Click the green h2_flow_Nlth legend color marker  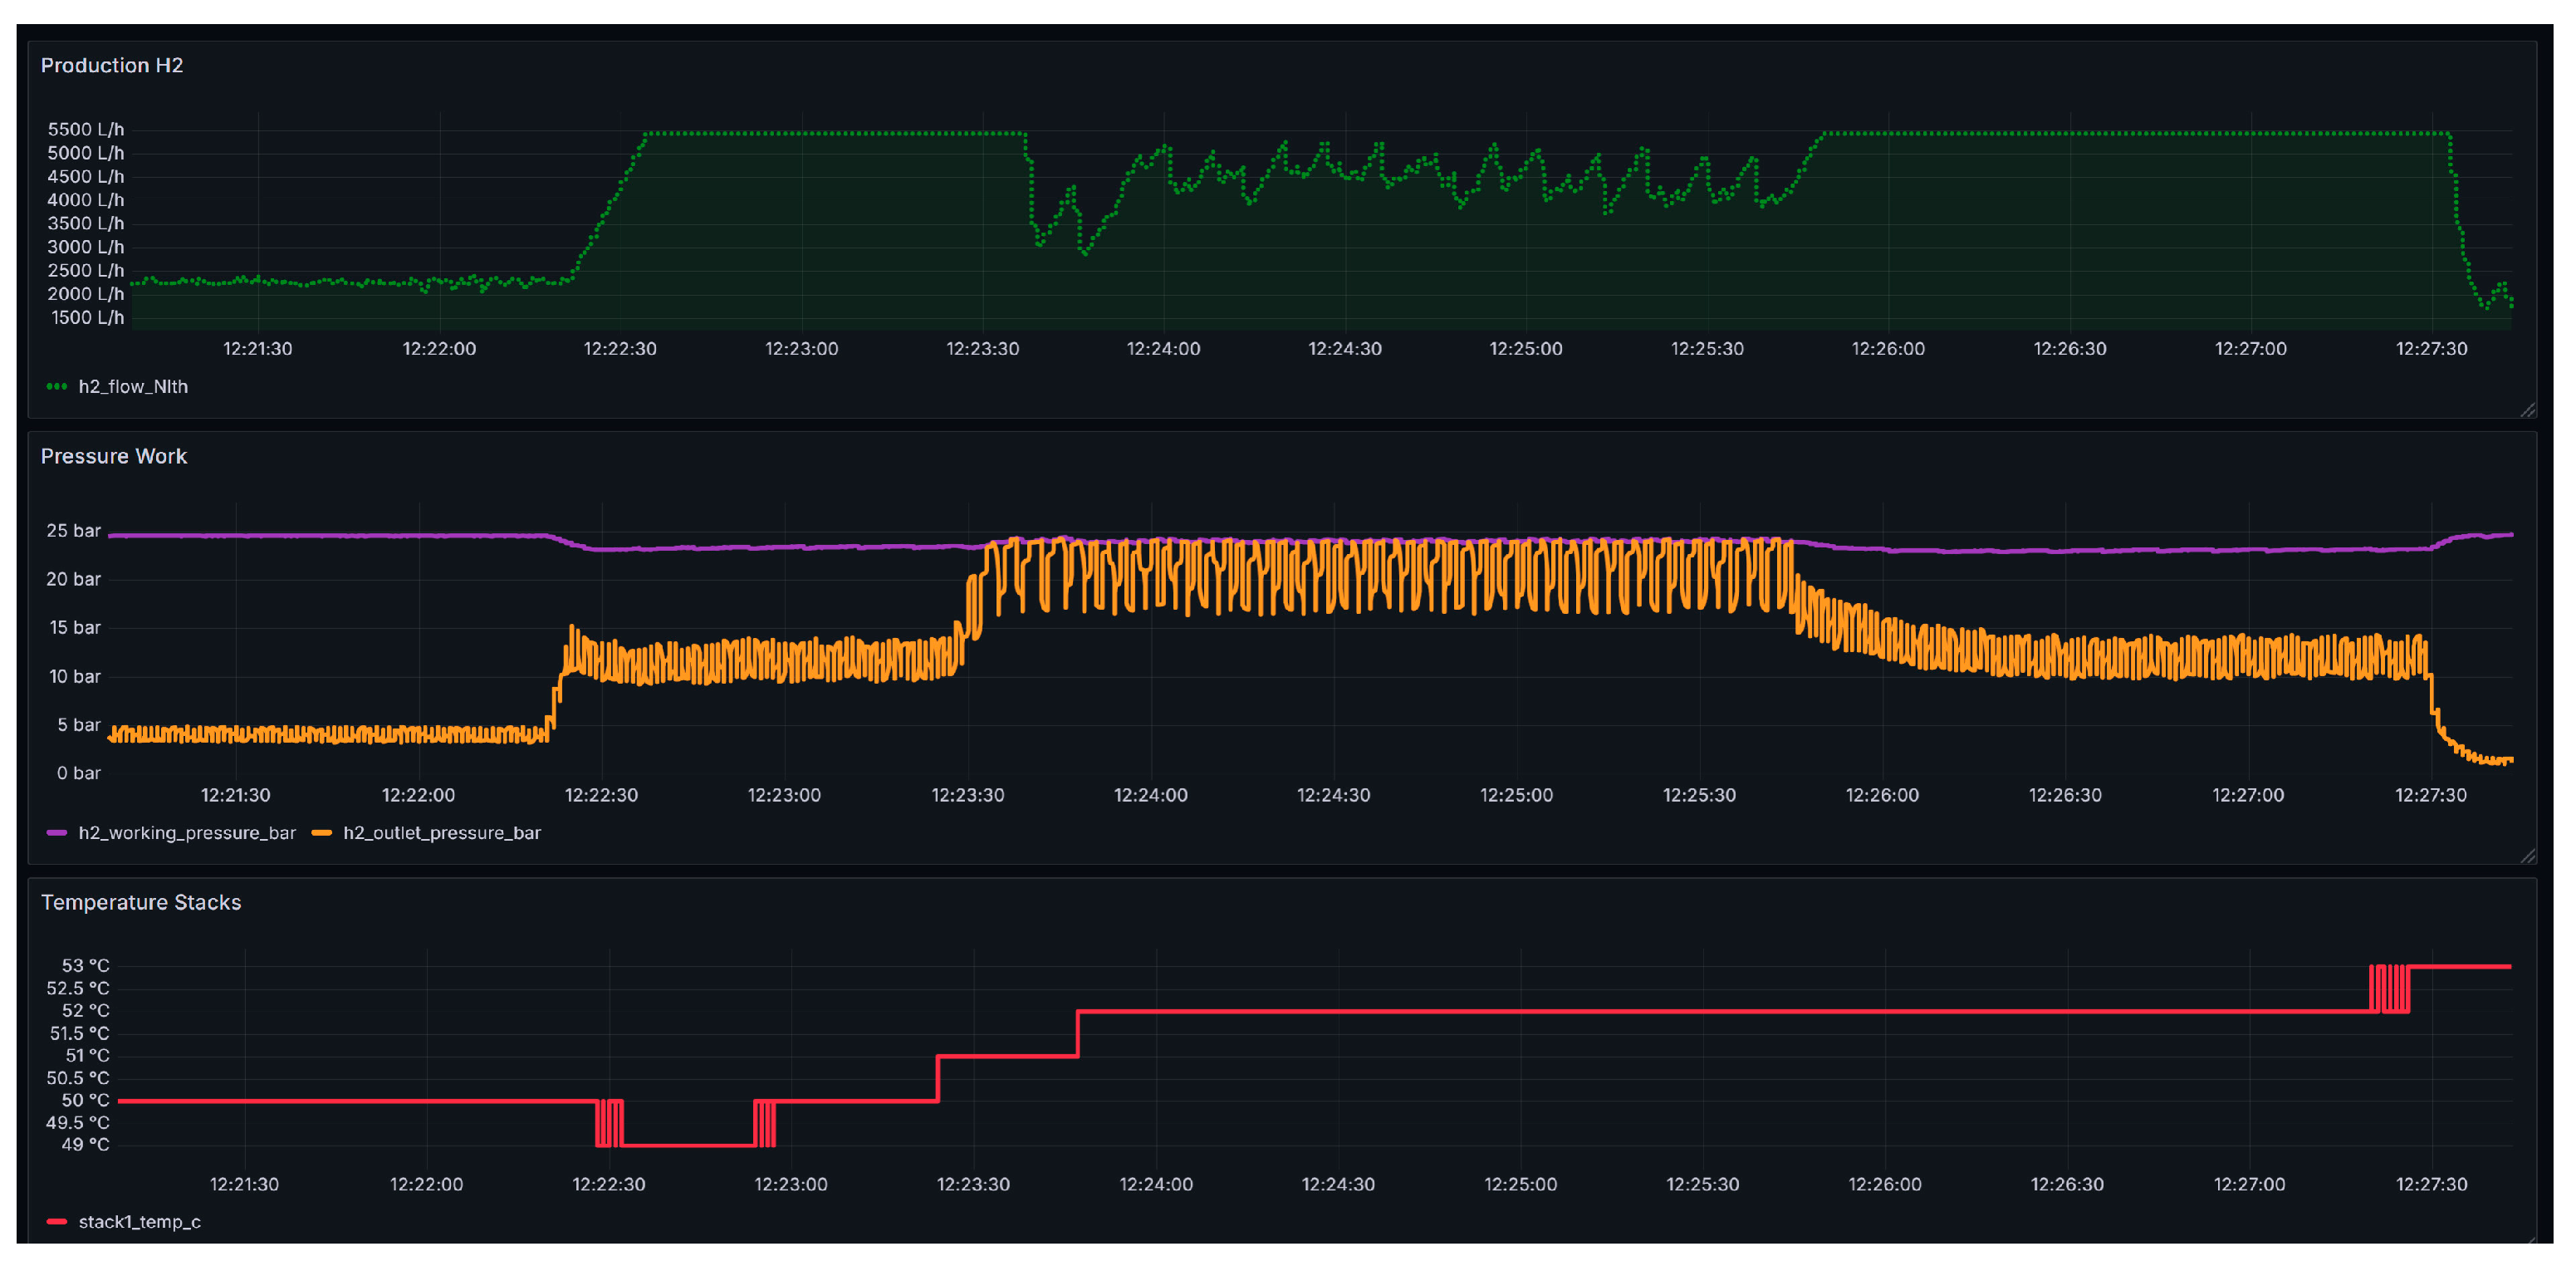(x=57, y=386)
